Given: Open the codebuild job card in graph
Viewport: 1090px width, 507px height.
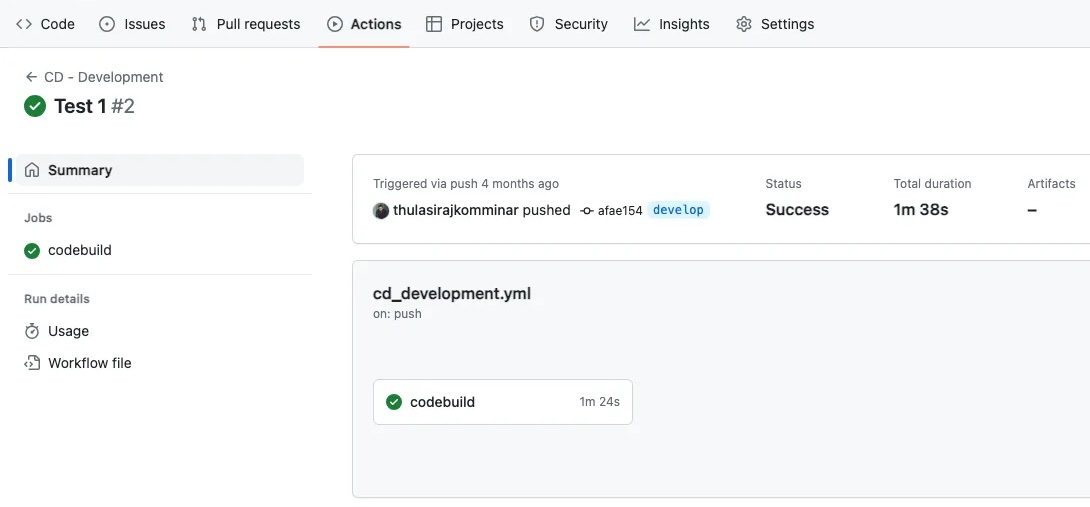Looking at the screenshot, I should point(503,402).
